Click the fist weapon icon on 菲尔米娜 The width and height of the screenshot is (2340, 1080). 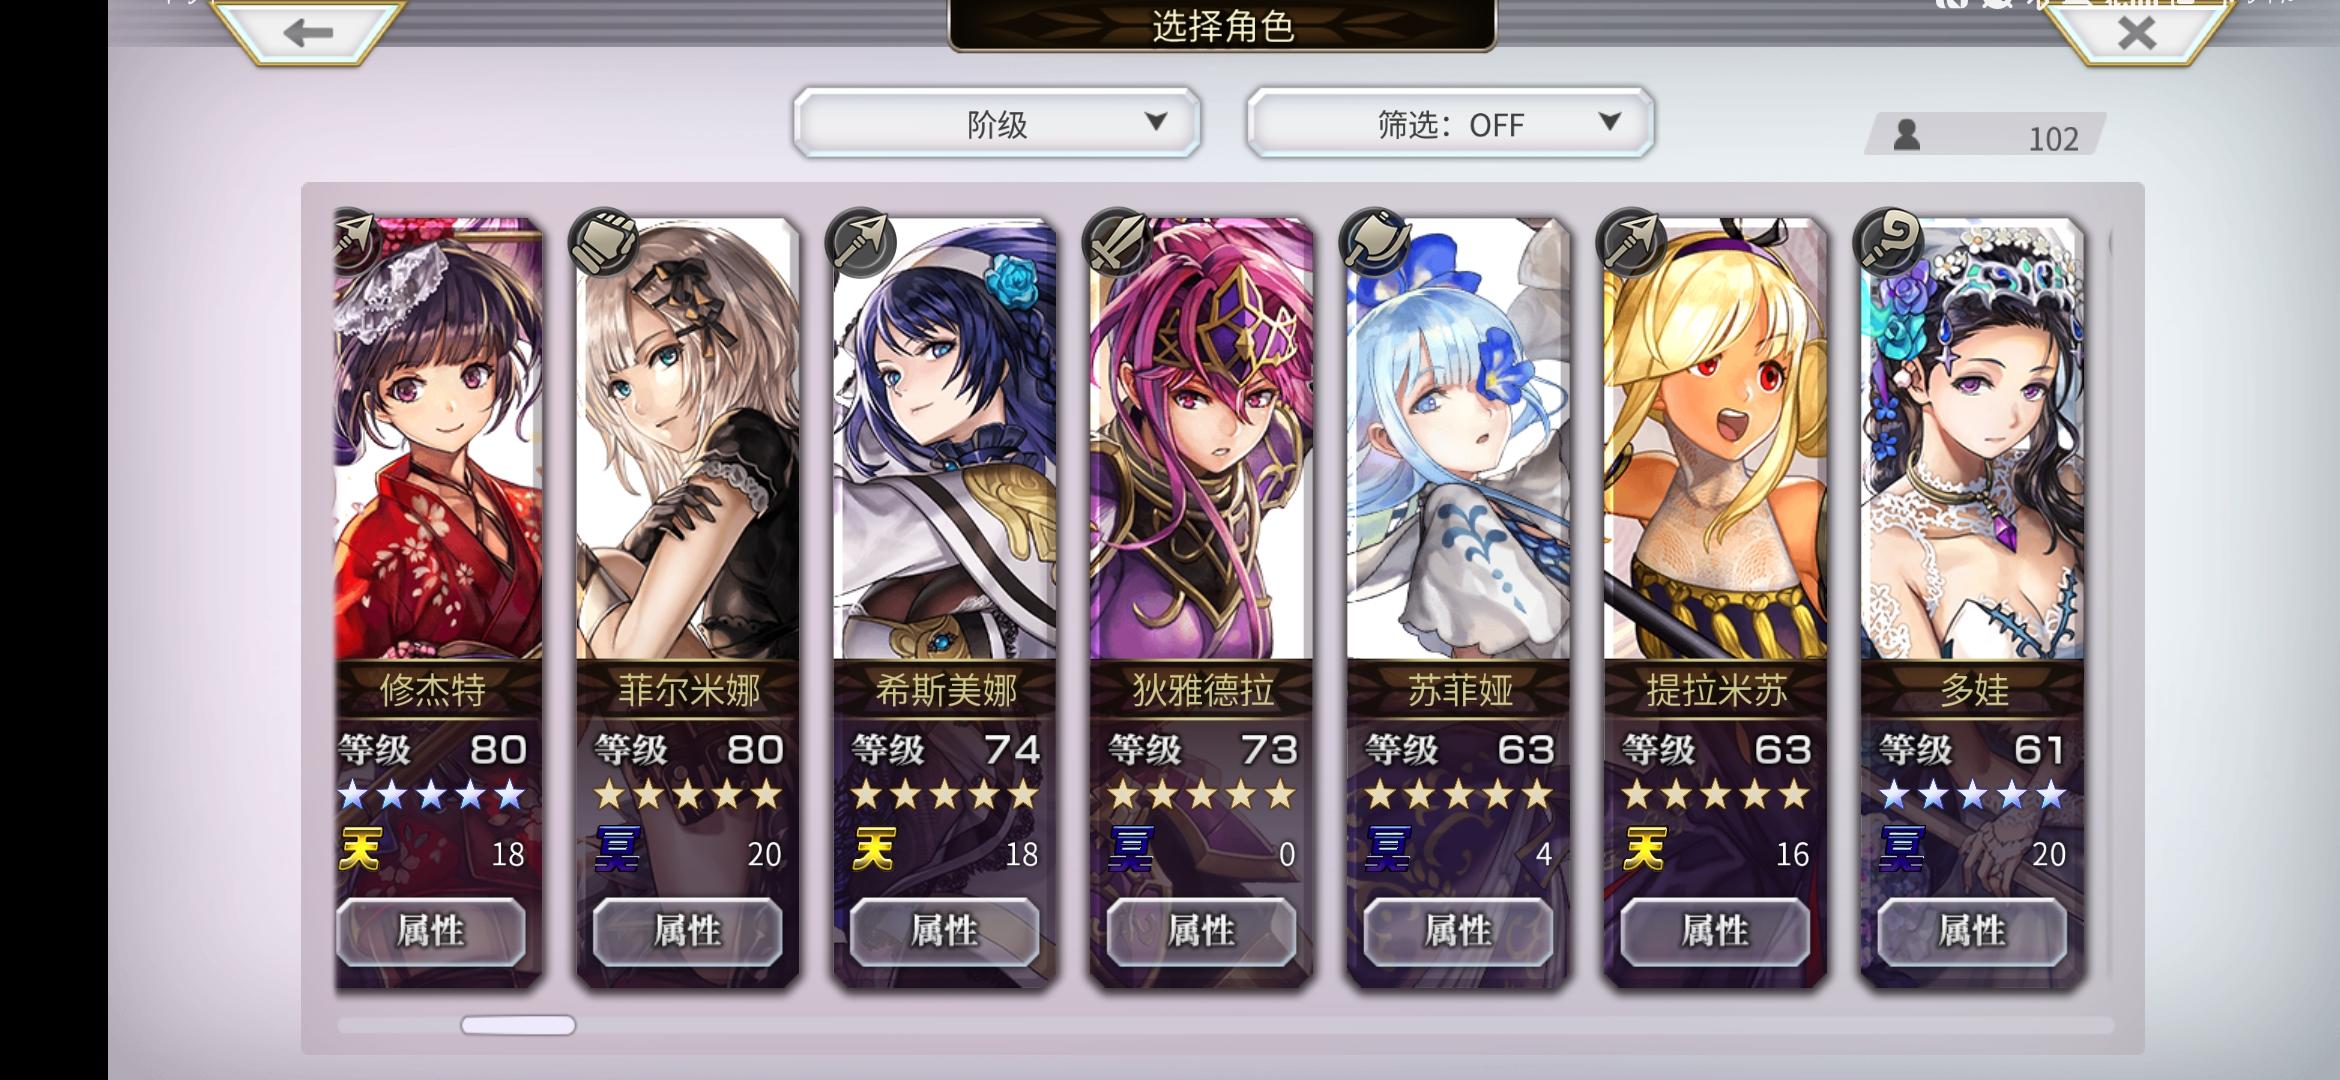(x=603, y=243)
